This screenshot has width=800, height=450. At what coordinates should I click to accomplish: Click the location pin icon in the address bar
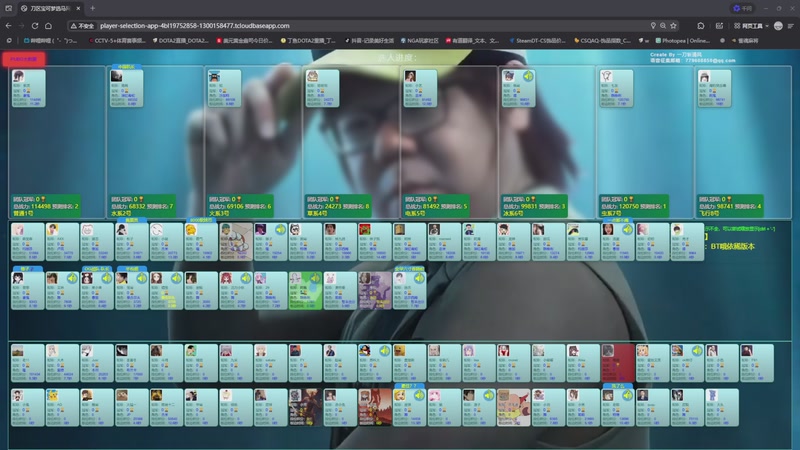[x=653, y=26]
